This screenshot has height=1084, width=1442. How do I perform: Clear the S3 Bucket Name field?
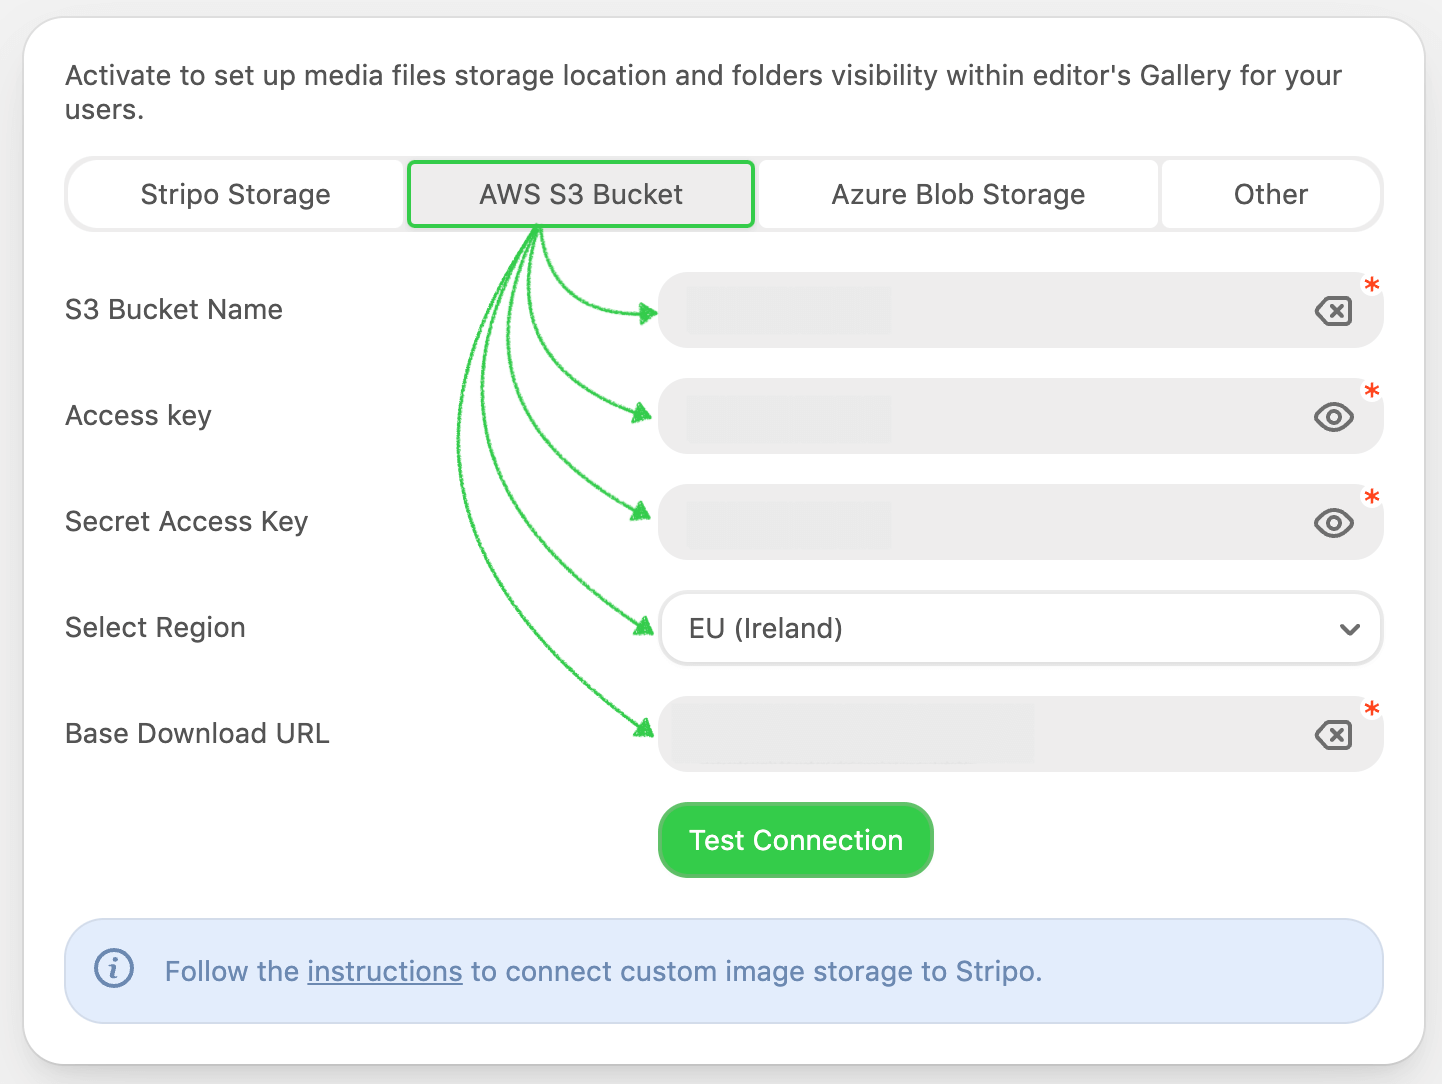(x=1333, y=311)
